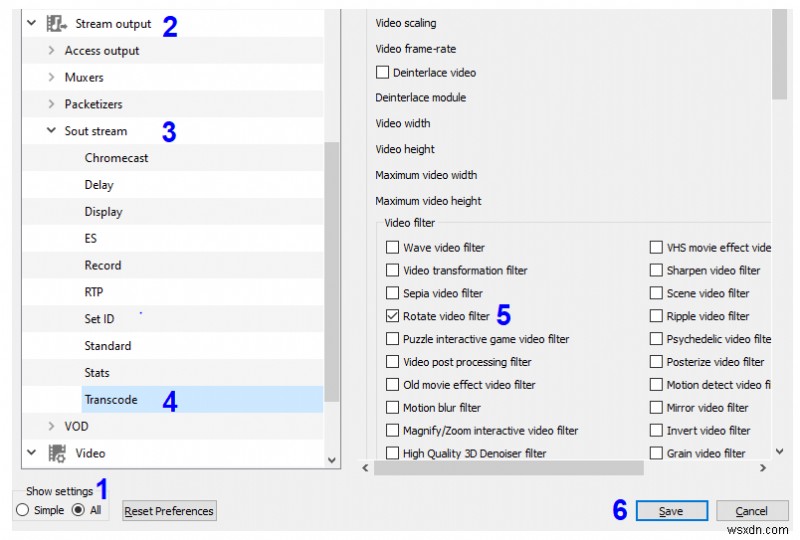The width and height of the screenshot is (800, 540).
Task: Open the Chromecast settings item
Action: 117,158
